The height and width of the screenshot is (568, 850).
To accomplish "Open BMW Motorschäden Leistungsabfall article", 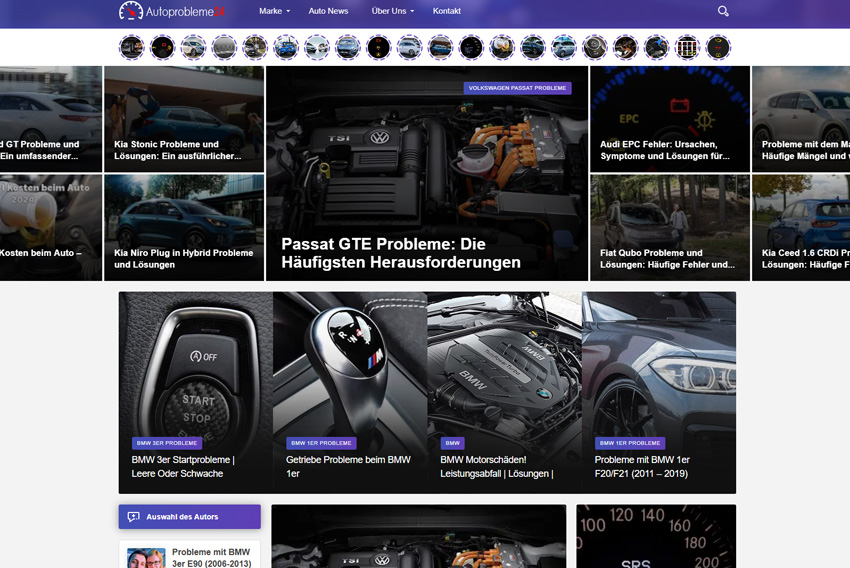I will pos(497,467).
